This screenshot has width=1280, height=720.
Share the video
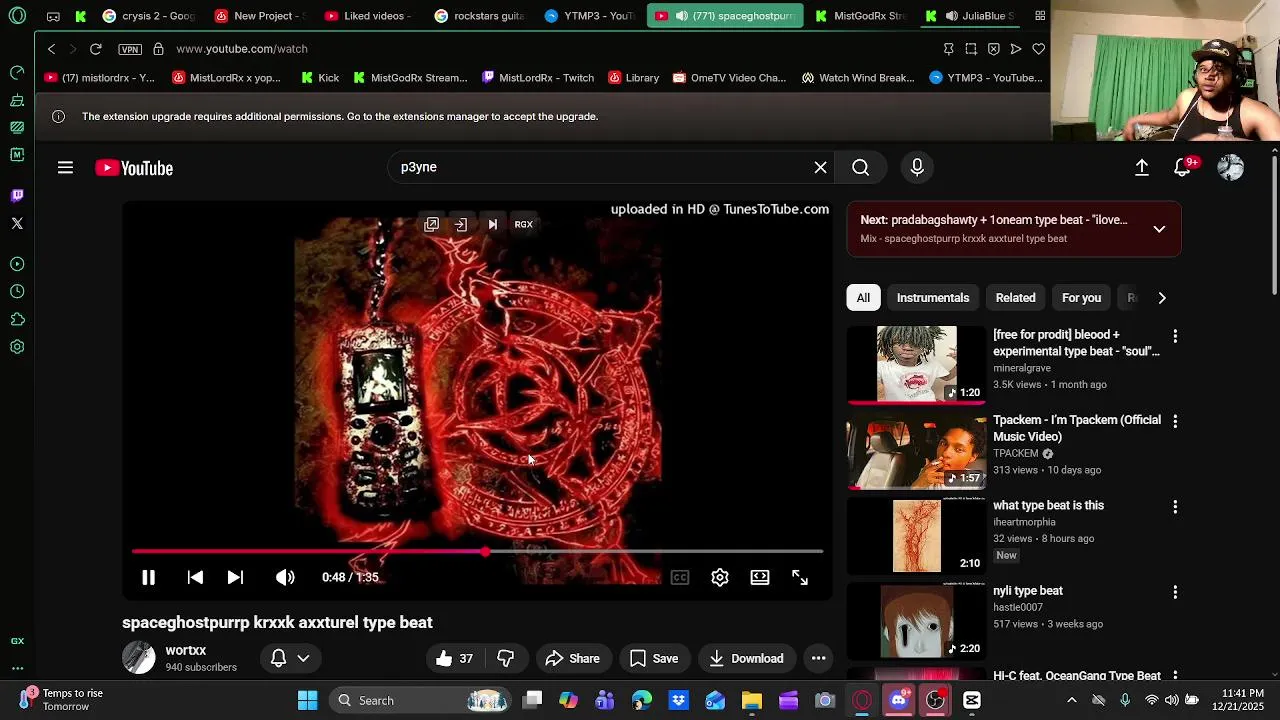572,658
